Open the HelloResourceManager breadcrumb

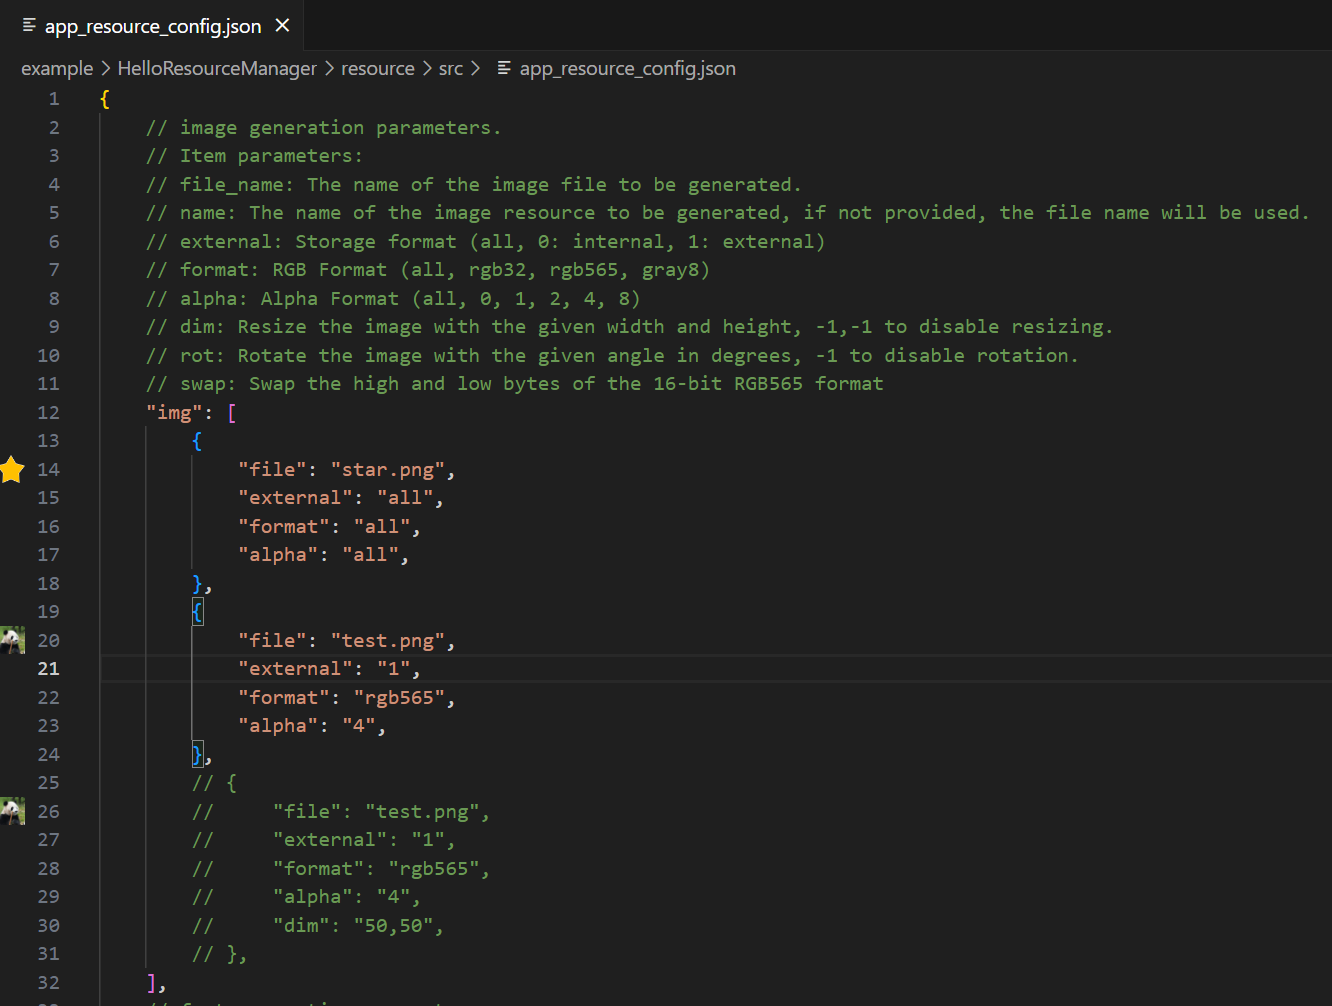pos(217,68)
